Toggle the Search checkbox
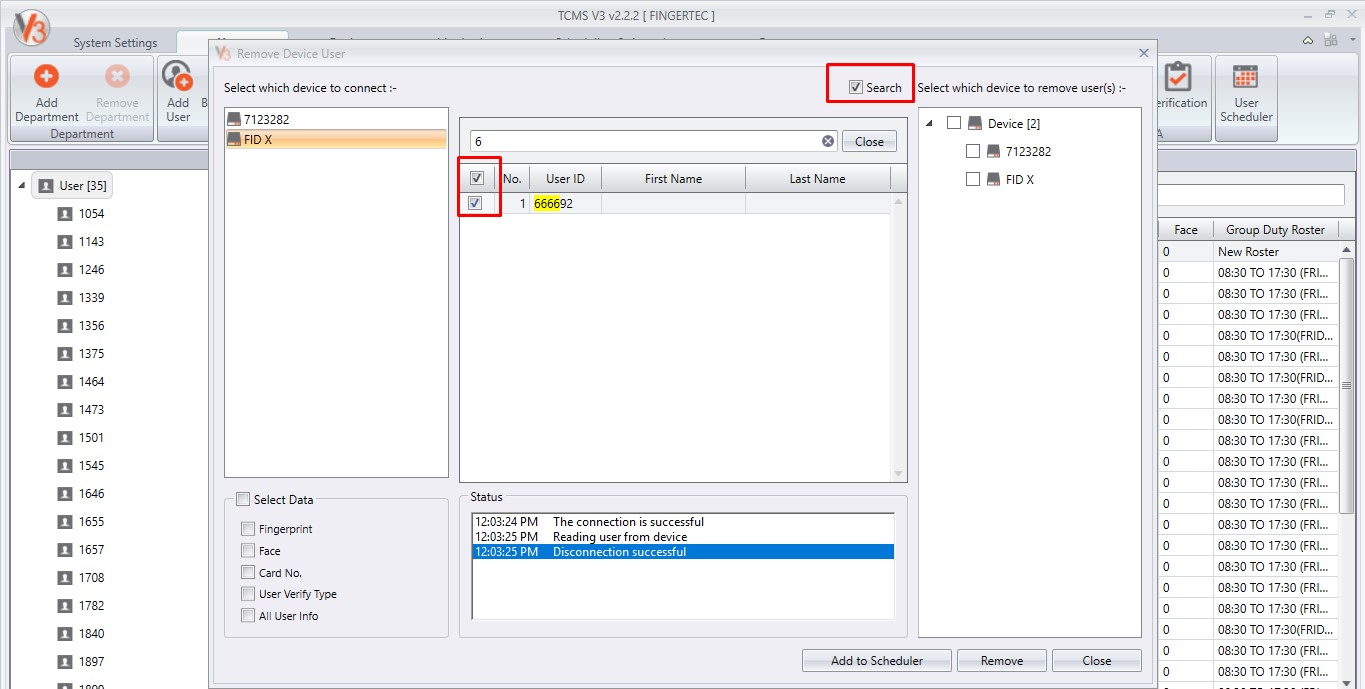 coord(856,87)
